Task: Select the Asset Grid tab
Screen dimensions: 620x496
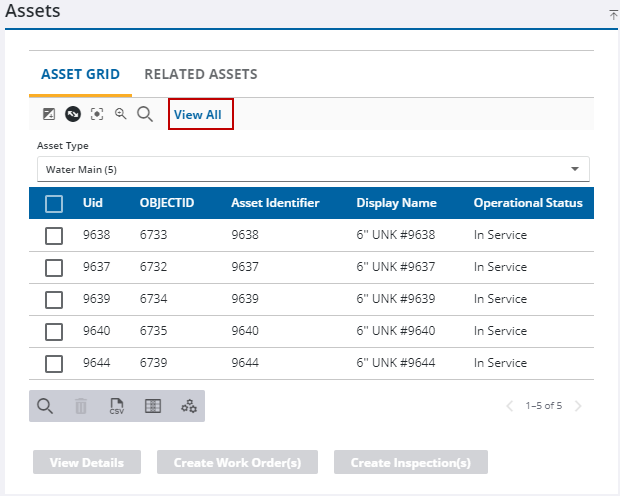Action: pos(80,74)
